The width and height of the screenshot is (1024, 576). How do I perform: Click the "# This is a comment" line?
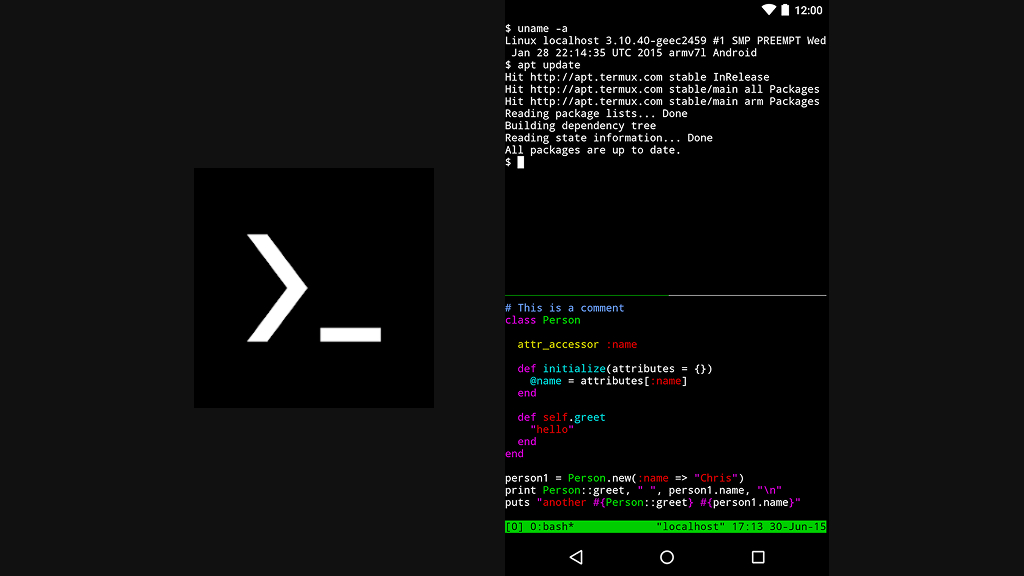tap(564, 308)
